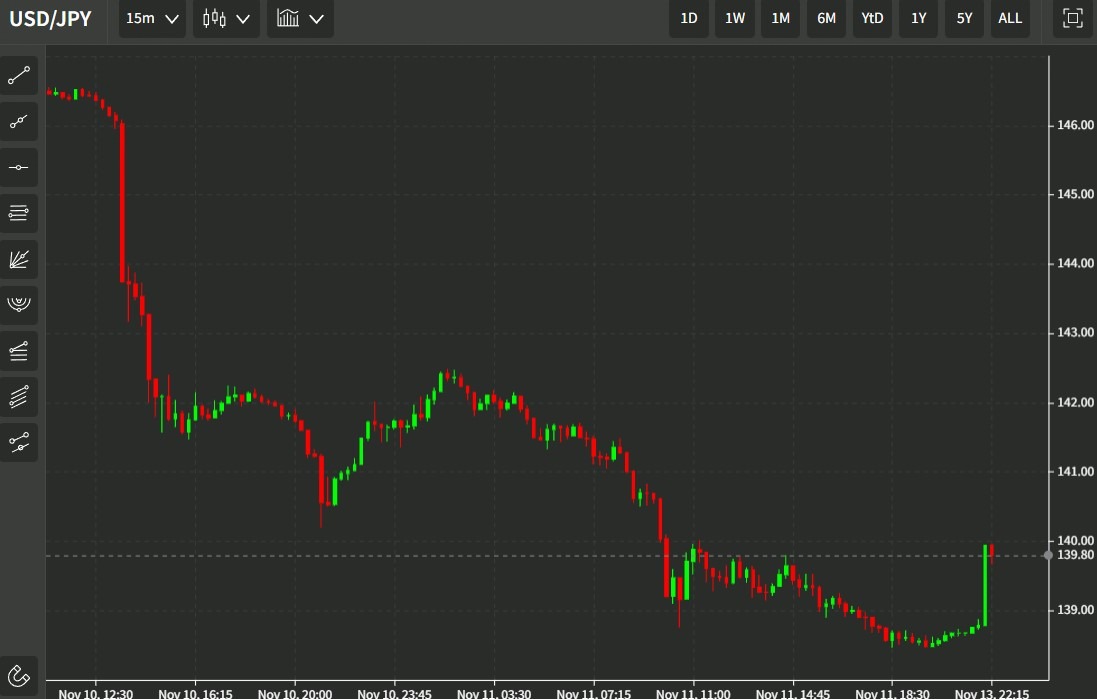Click the Nov 11, 07:15 time label
1097x699 pixels.
pyautogui.click(x=593, y=693)
